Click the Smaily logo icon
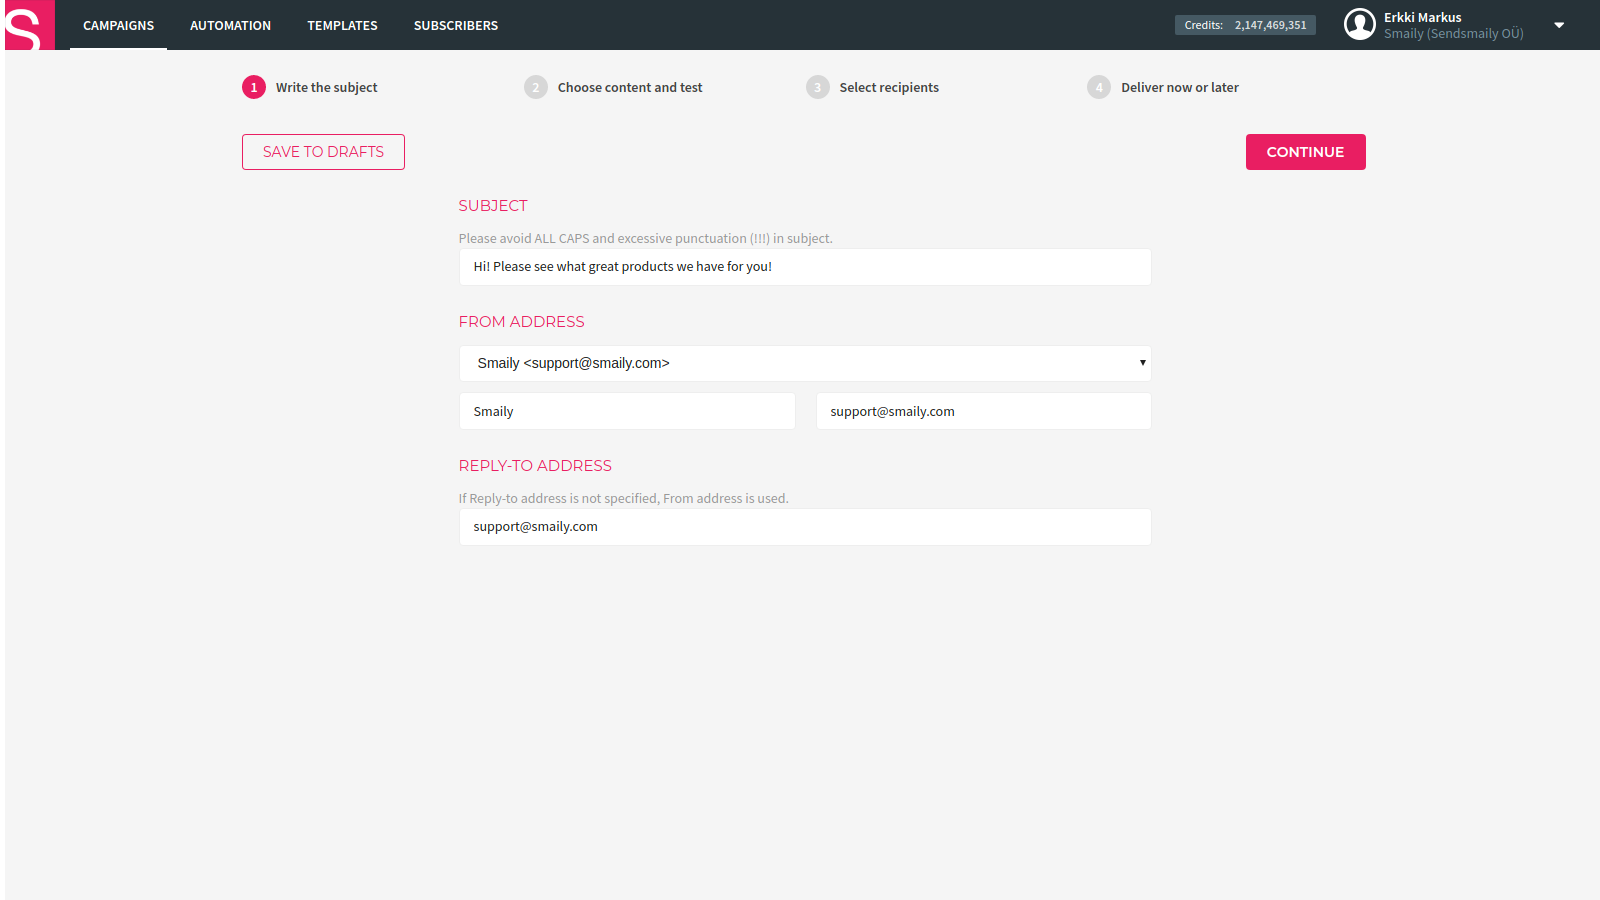The height and width of the screenshot is (900, 1600). [30, 25]
